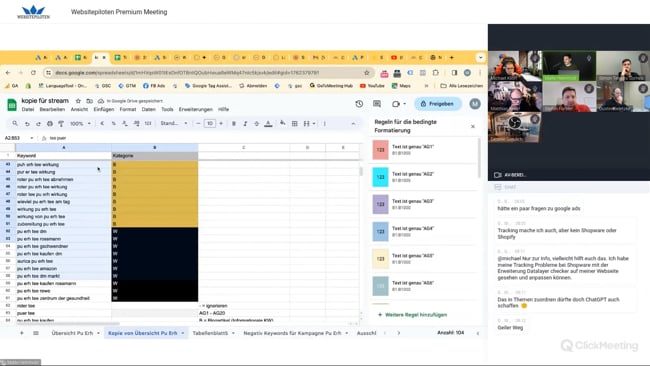Select the column A header
Screen dimensions: 650x366
(x=63, y=148)
